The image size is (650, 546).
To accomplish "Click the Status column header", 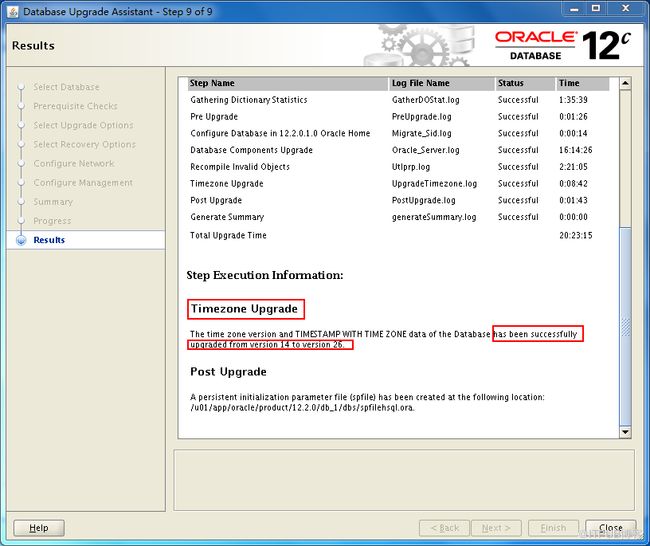I will [x=525, y=83].
